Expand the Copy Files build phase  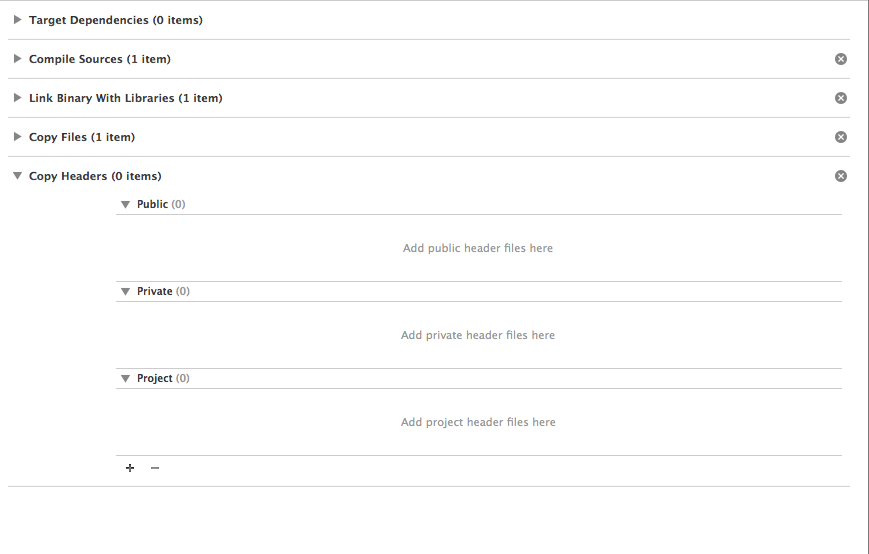[x=18, y=137]
